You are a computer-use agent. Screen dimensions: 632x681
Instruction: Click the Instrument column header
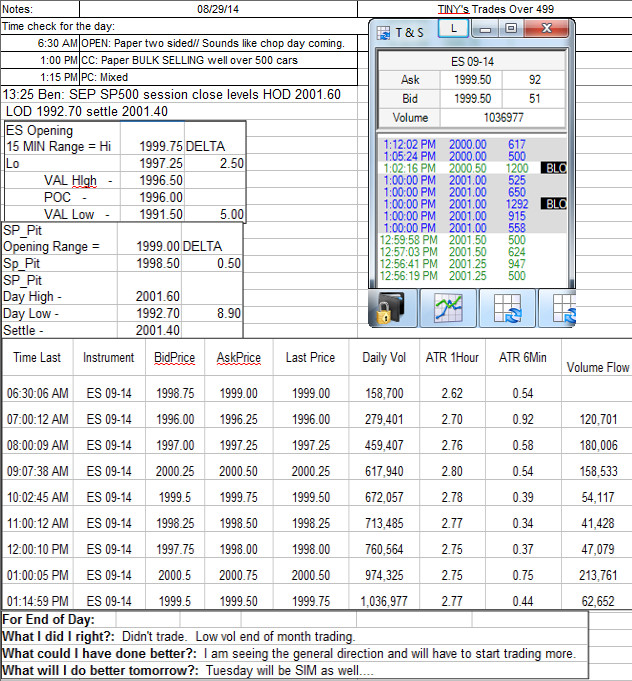coord(109,357)
